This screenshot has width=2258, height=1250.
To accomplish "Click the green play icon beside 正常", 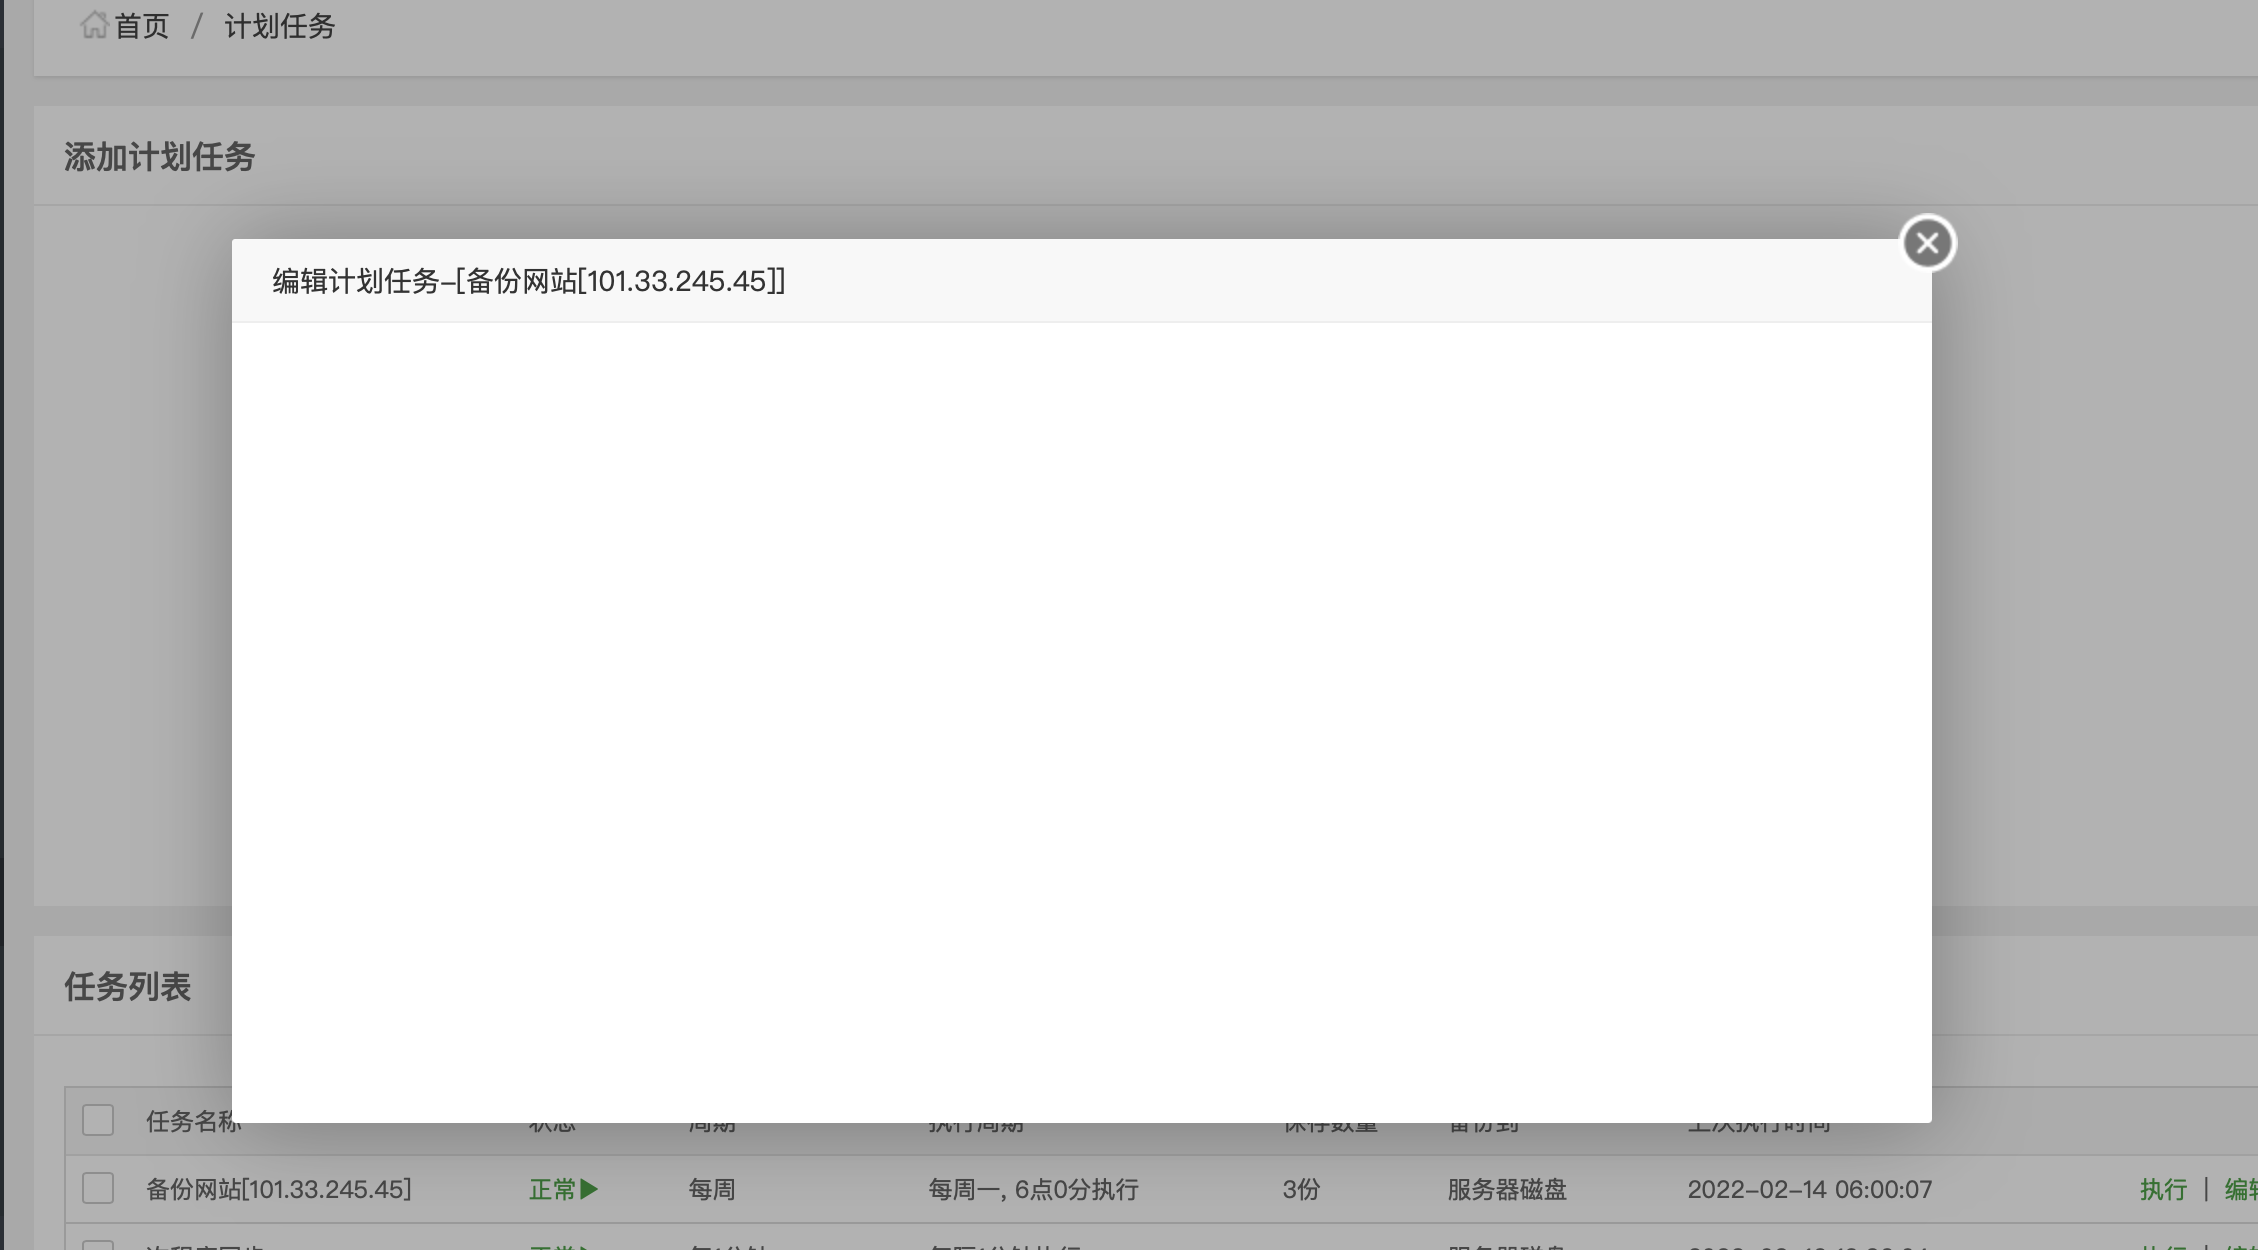I will coord(589,1189).
